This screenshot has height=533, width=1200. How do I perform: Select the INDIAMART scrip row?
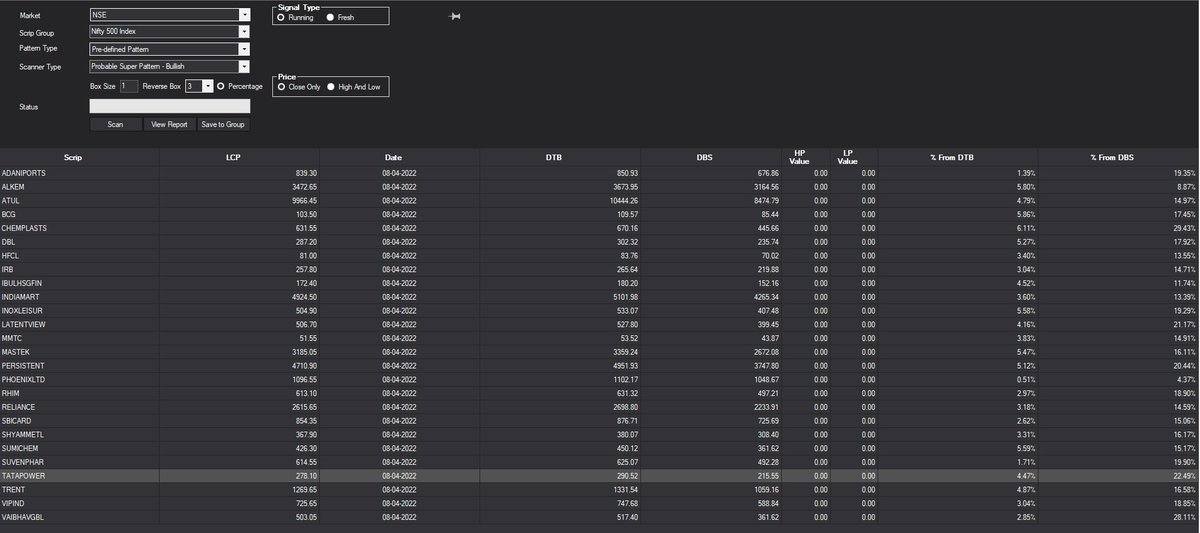click(600, 296)
